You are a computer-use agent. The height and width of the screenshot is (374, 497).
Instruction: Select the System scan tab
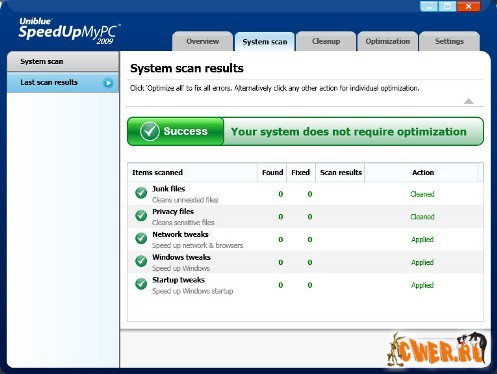coord(265,42)
